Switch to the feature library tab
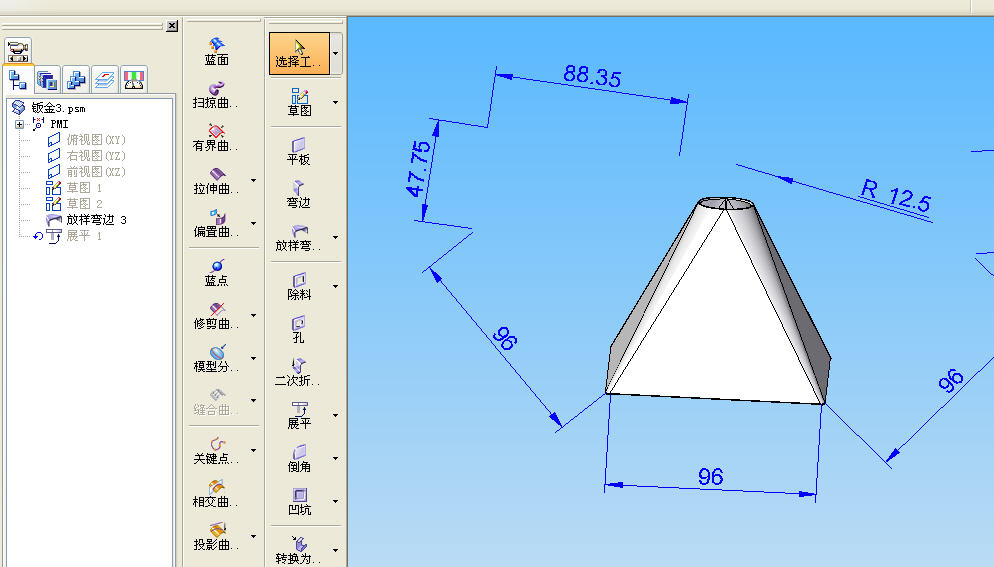The height and width of the screenshot is (567, 994). 47,80
